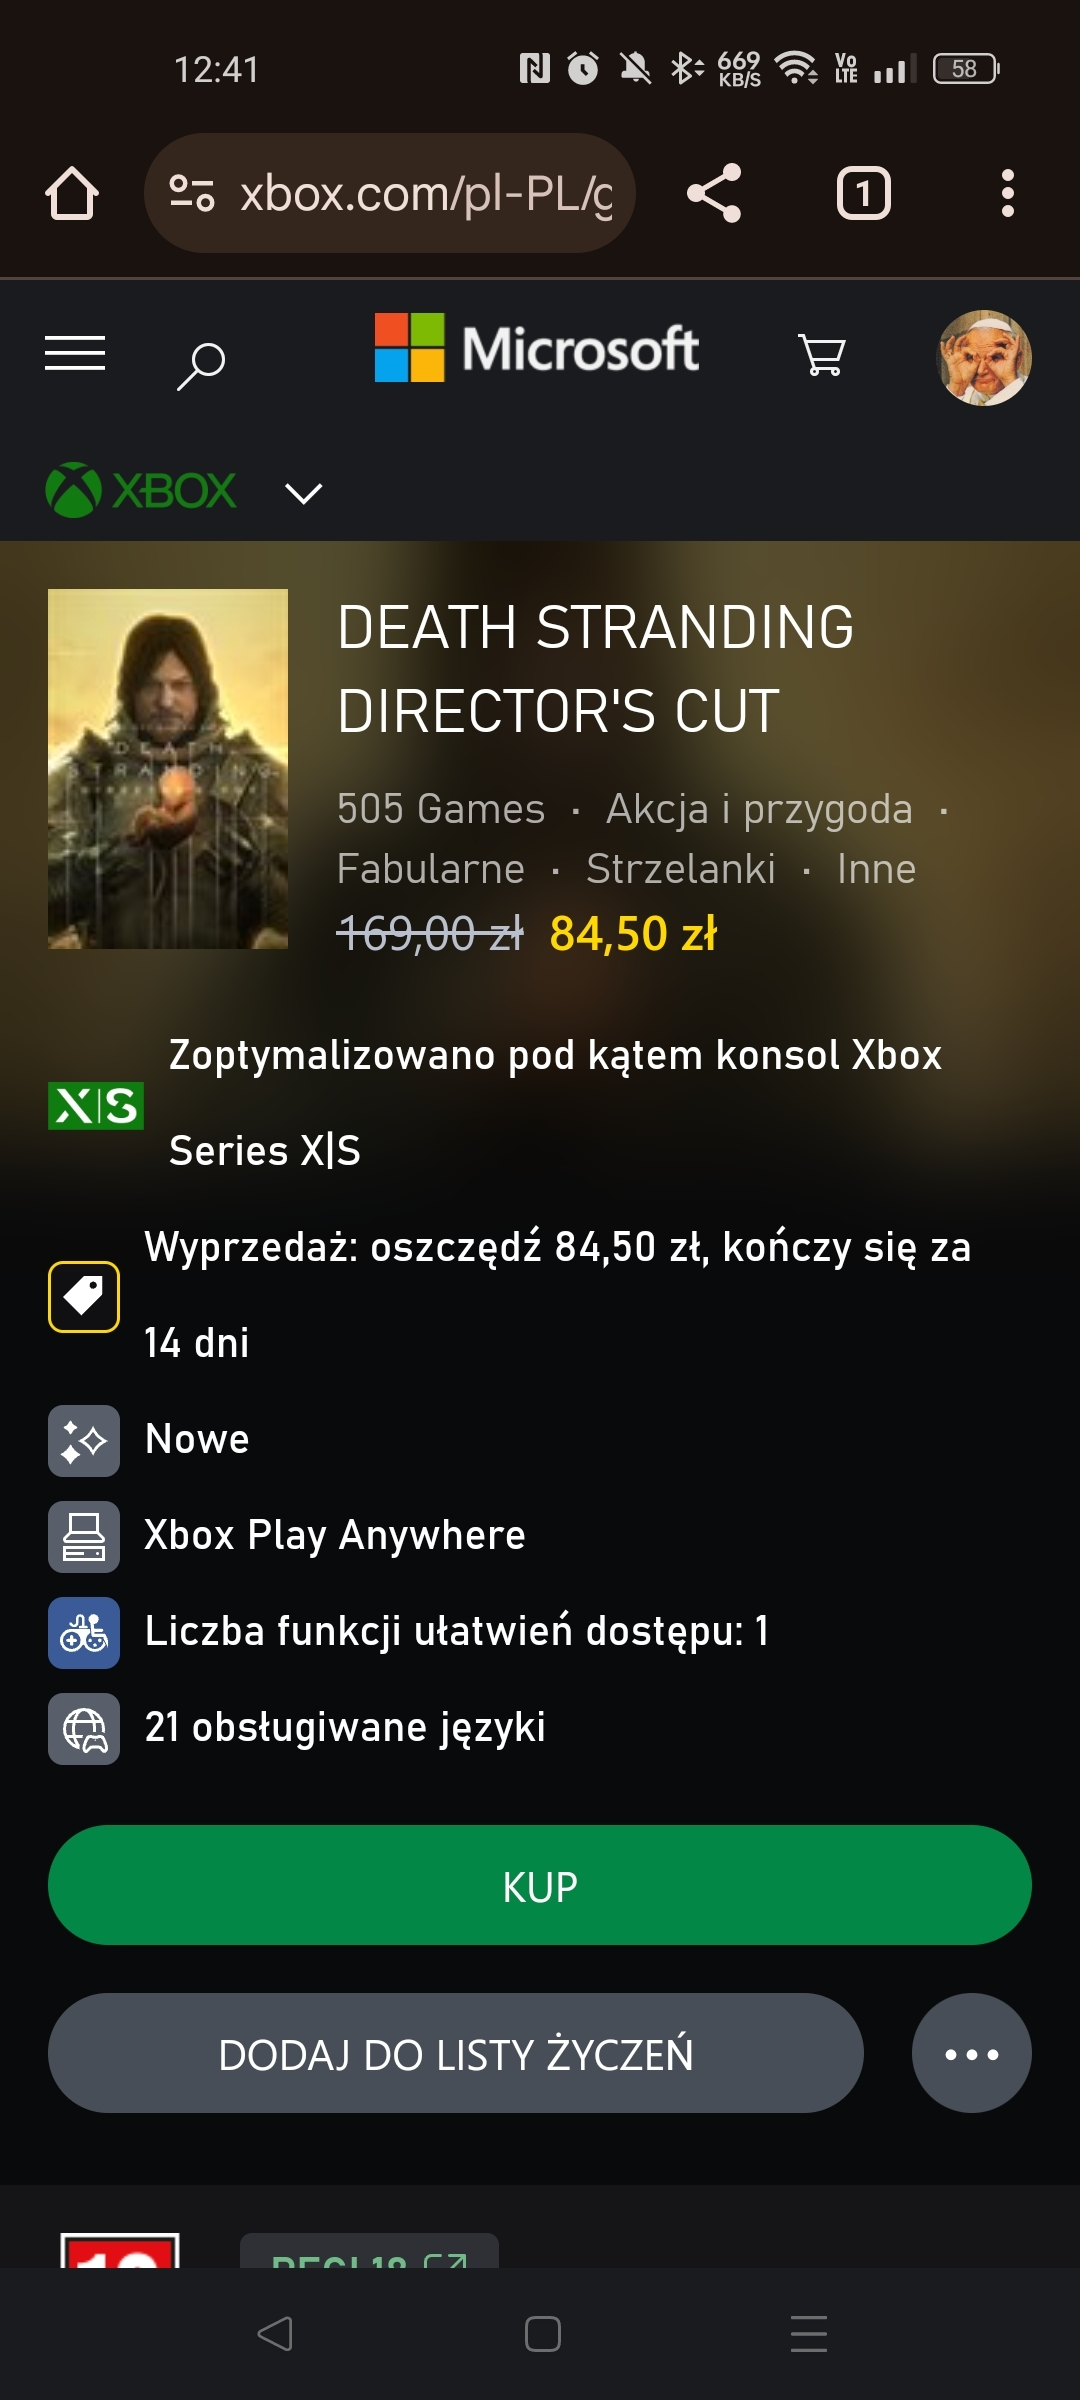1080x2400 pixels.
Task: Tap the Android back navigation button
Action: point(274,2334)
